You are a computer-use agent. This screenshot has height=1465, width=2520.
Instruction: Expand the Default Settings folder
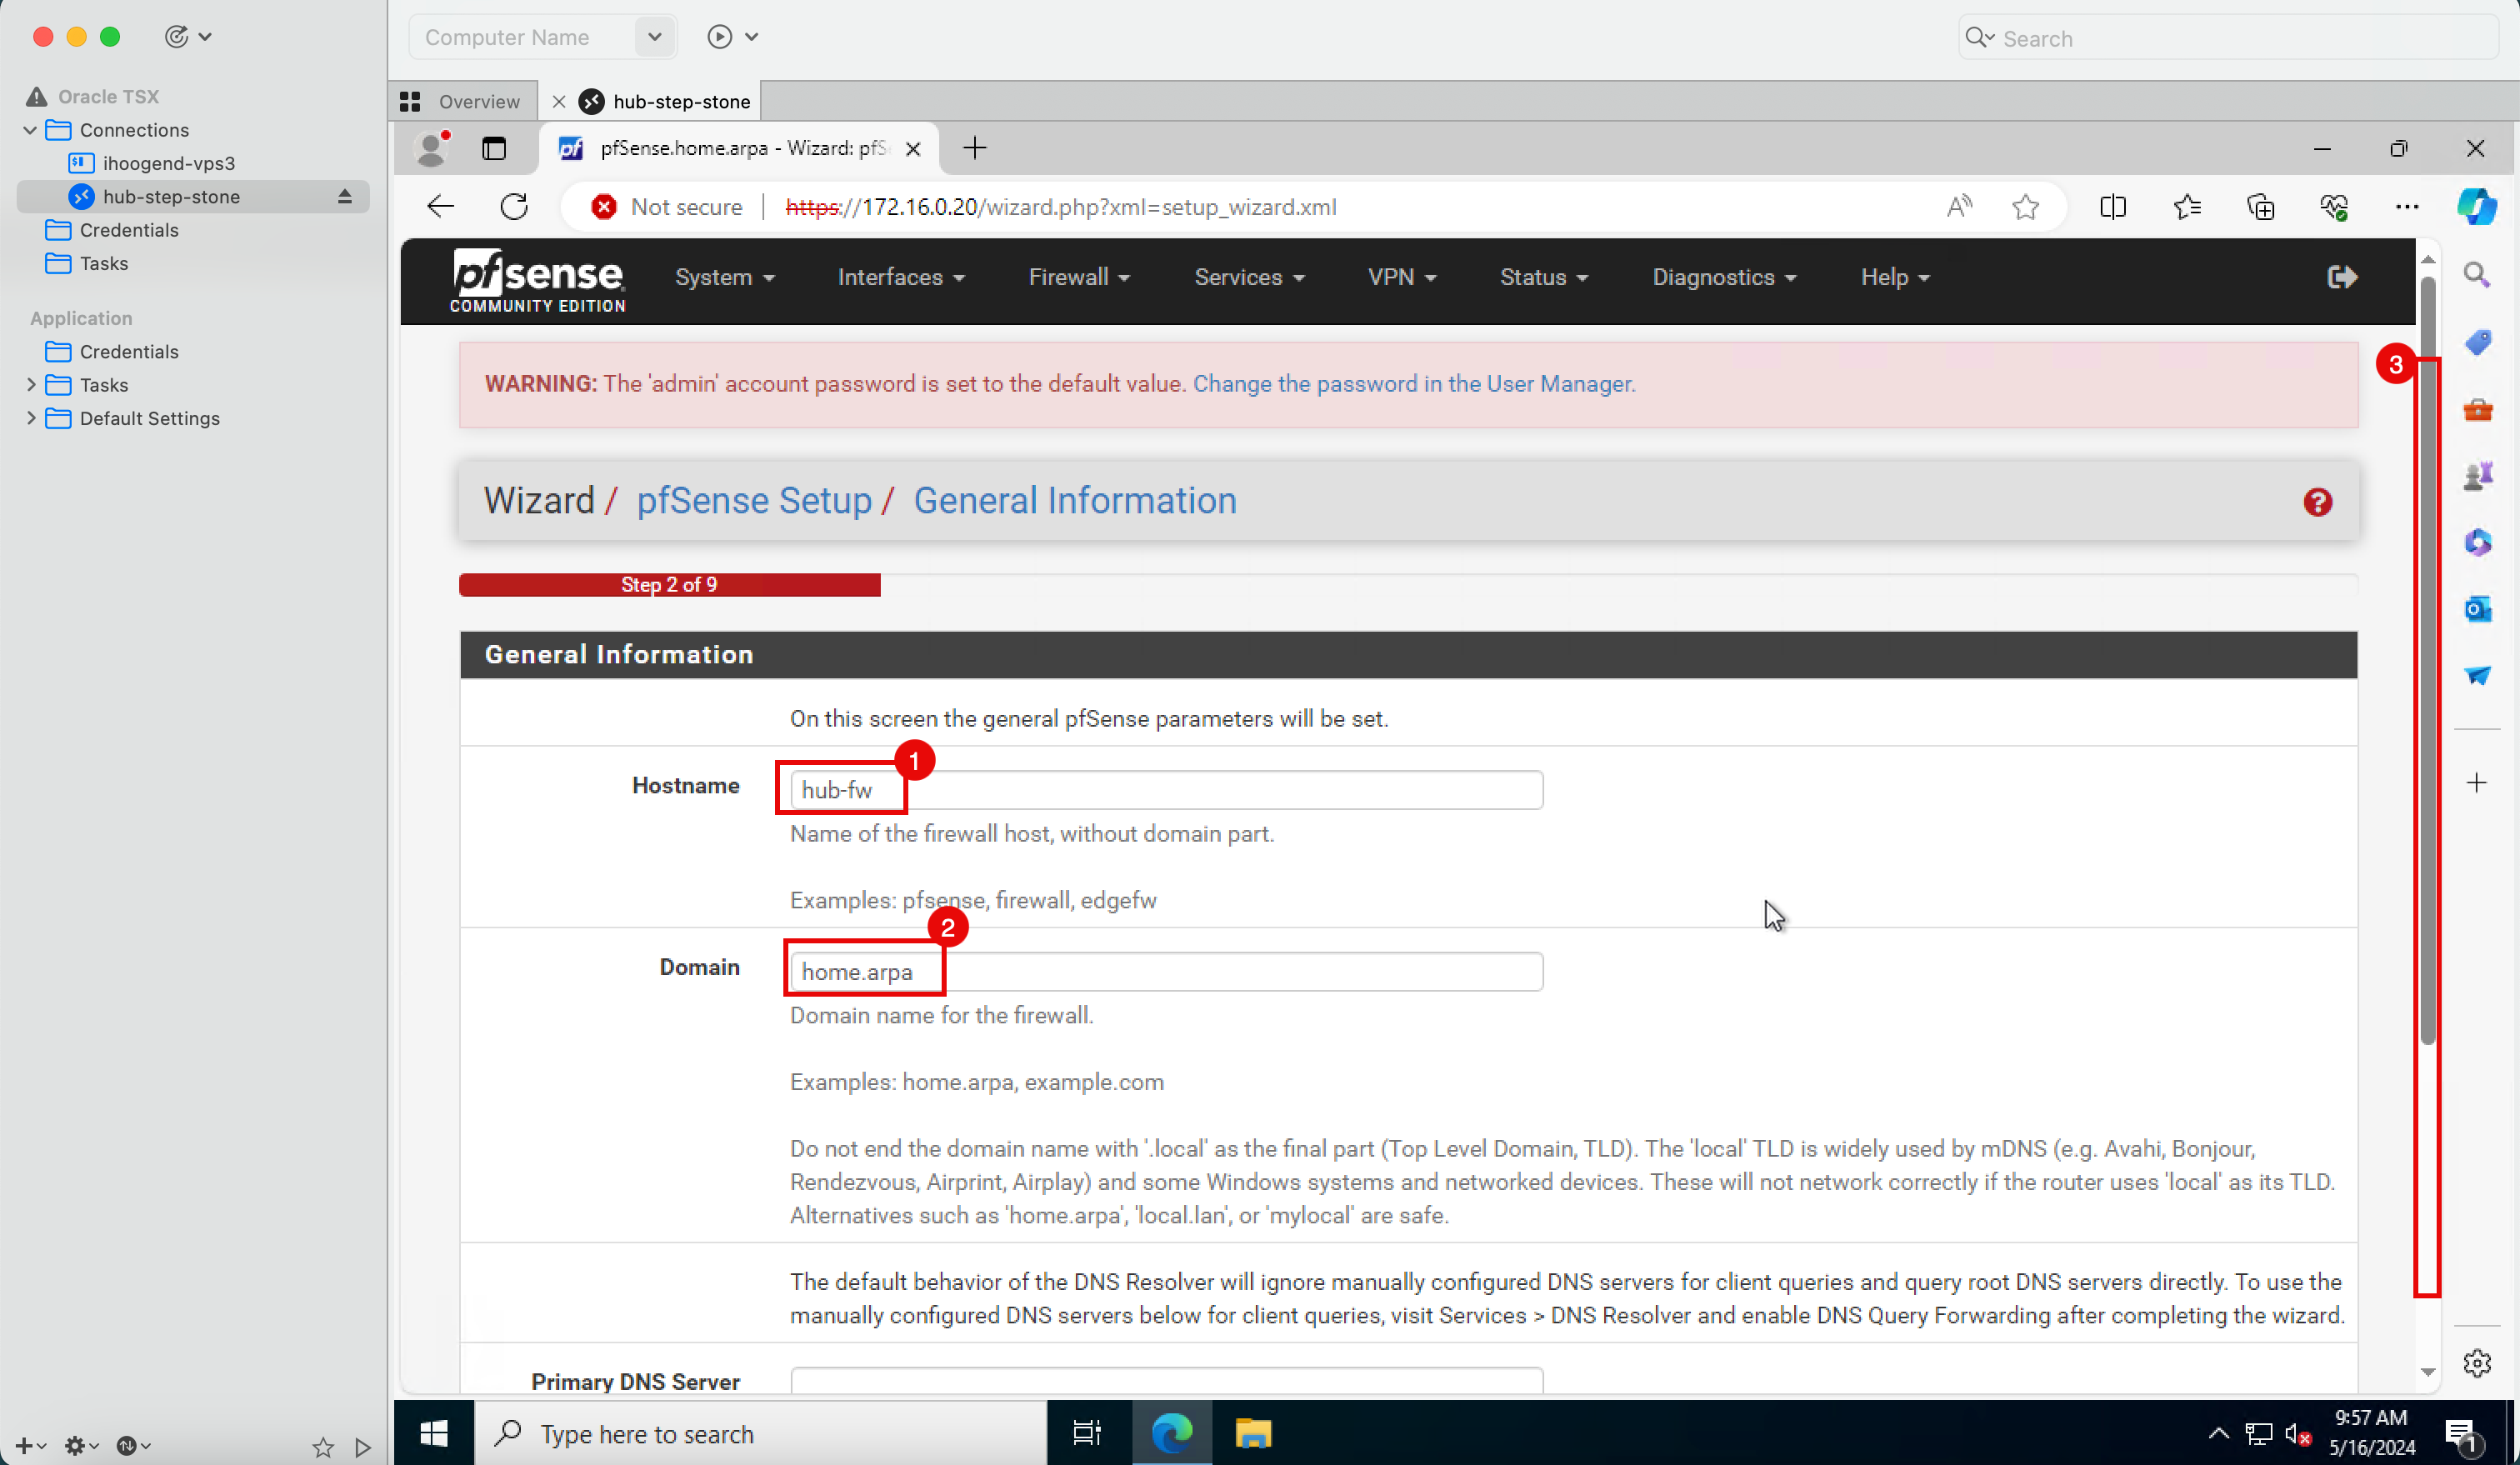(30, 418)
